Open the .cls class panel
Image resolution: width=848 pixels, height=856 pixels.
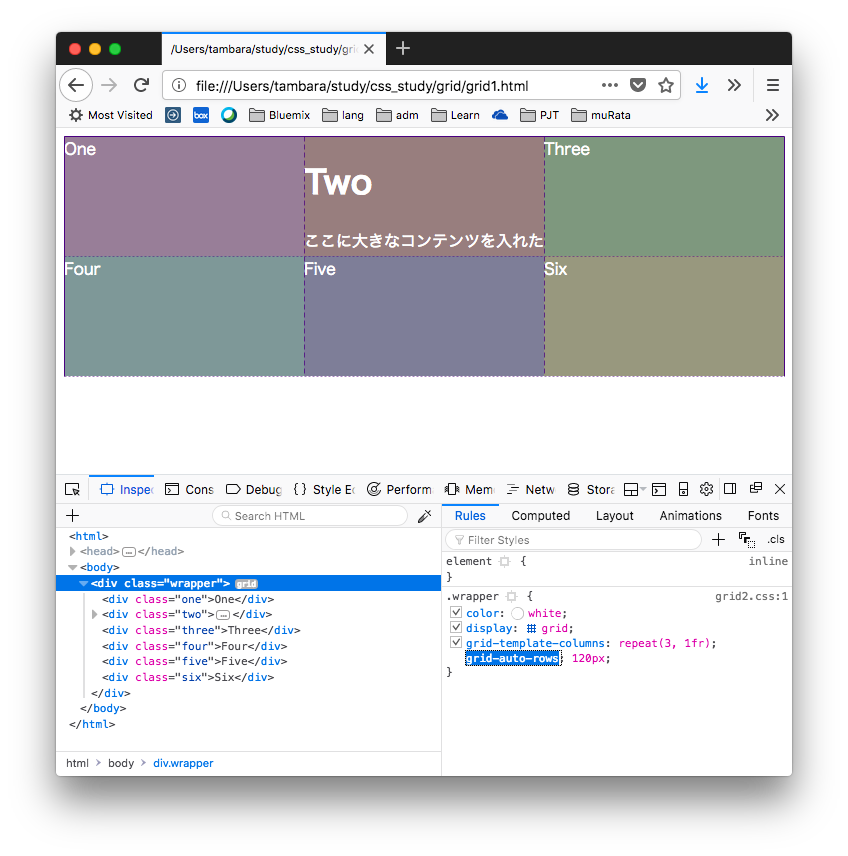(x=775, y=540)
